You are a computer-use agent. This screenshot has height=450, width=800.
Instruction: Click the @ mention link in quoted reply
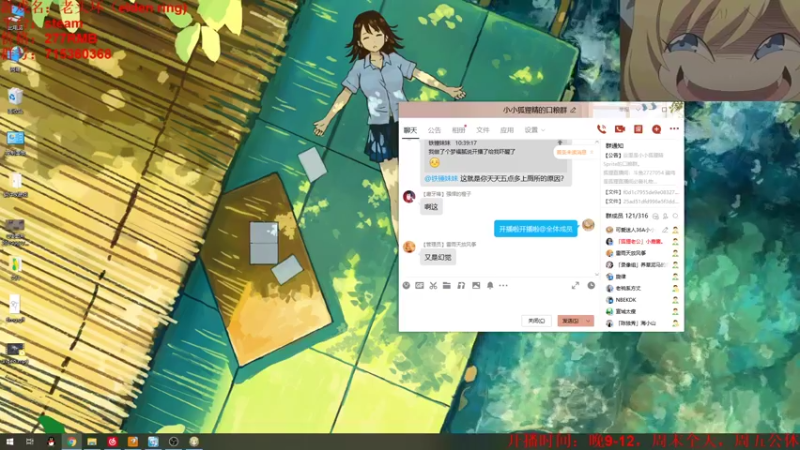point(441,178)
